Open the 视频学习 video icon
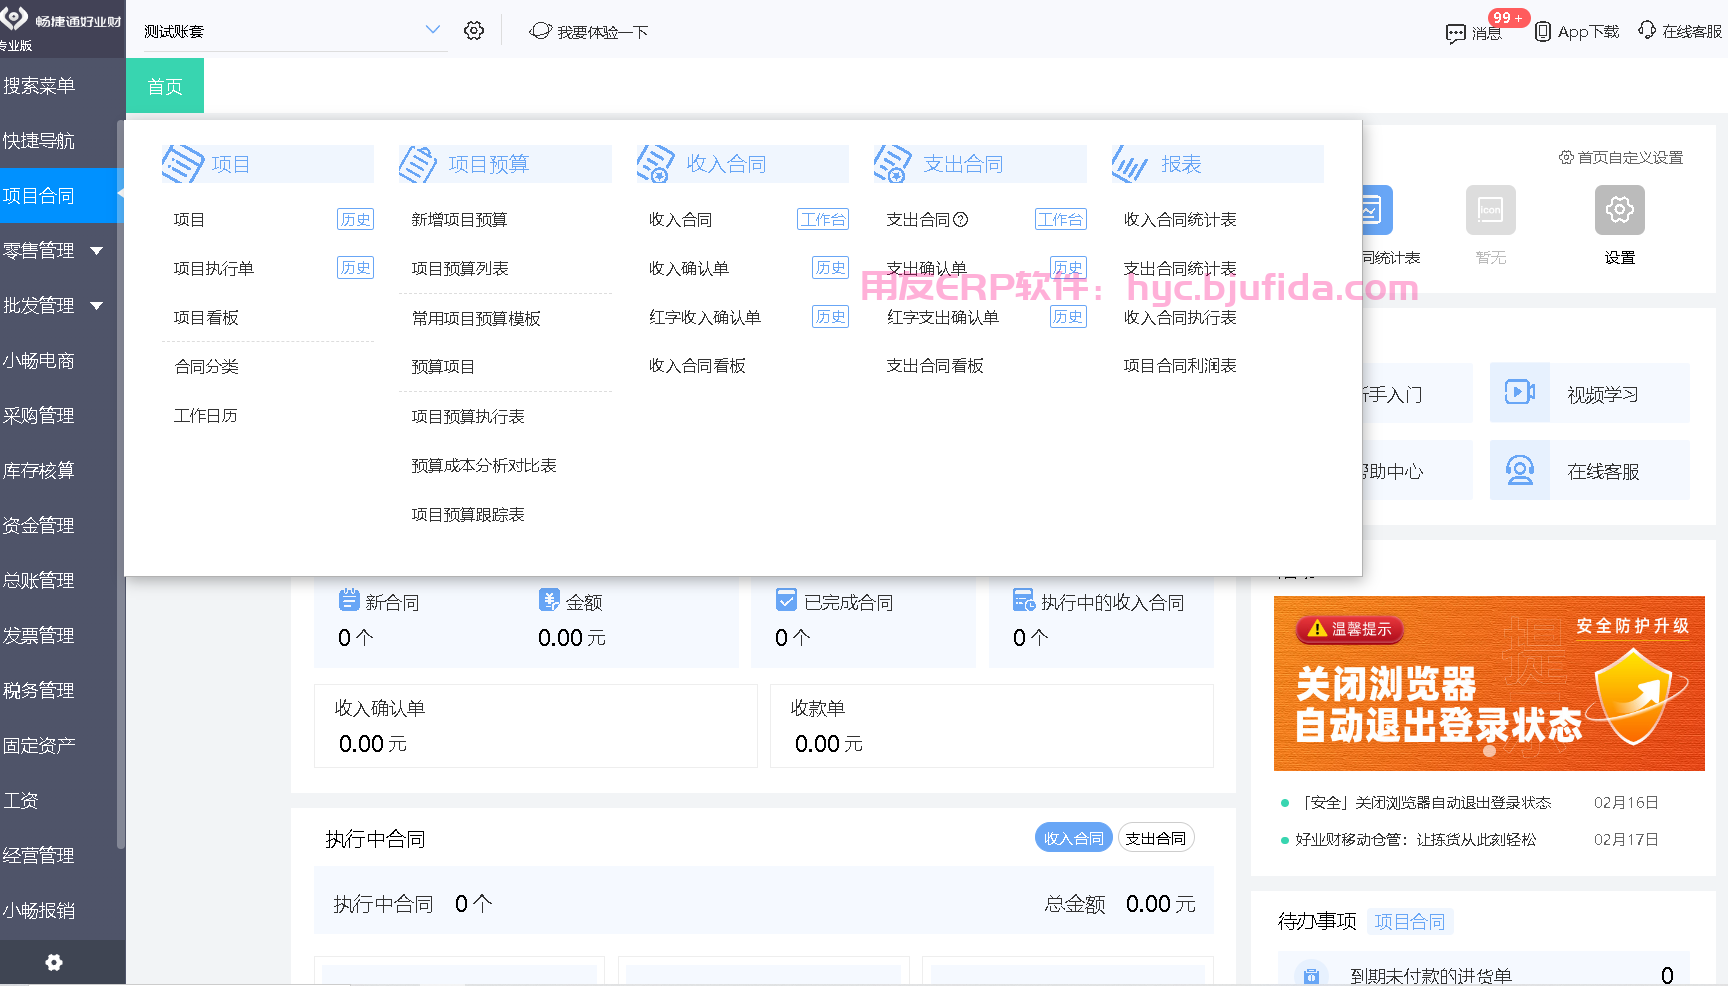1728x986 pixels. click(x=1520, y=392)
